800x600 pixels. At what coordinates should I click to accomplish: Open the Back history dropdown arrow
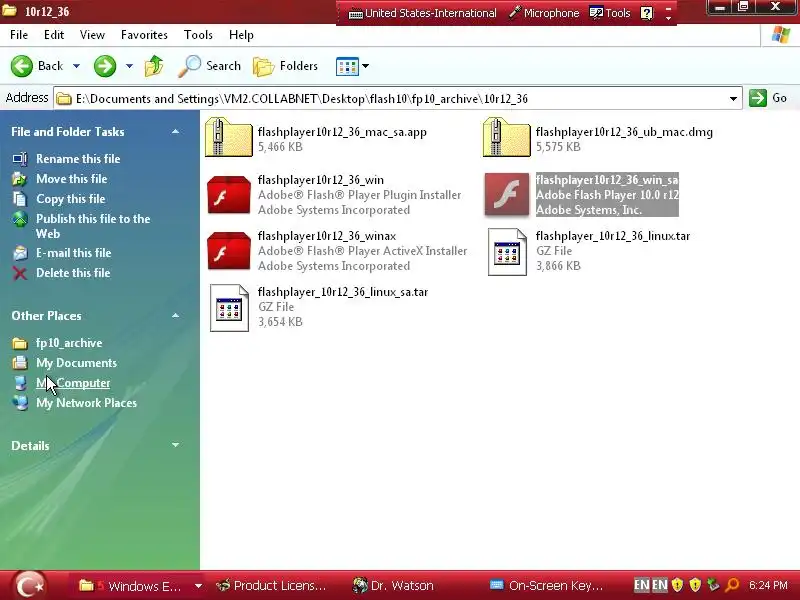pyautogui.click(x=76, y=66)
